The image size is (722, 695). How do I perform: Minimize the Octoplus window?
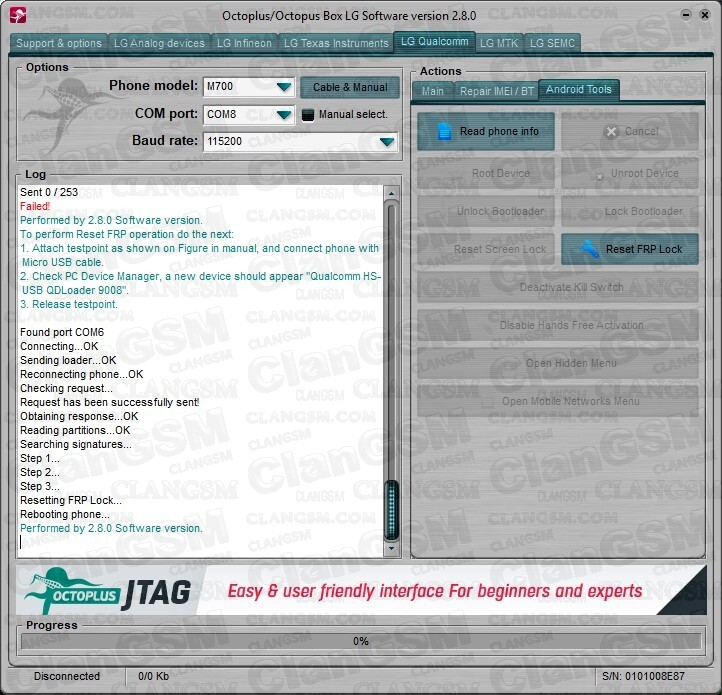pos(688,15)
